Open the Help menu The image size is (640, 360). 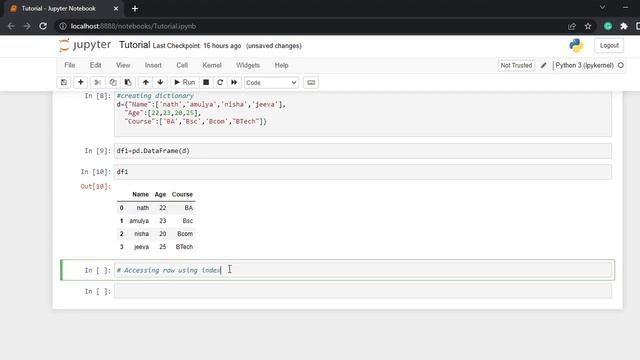click(281, 65)
